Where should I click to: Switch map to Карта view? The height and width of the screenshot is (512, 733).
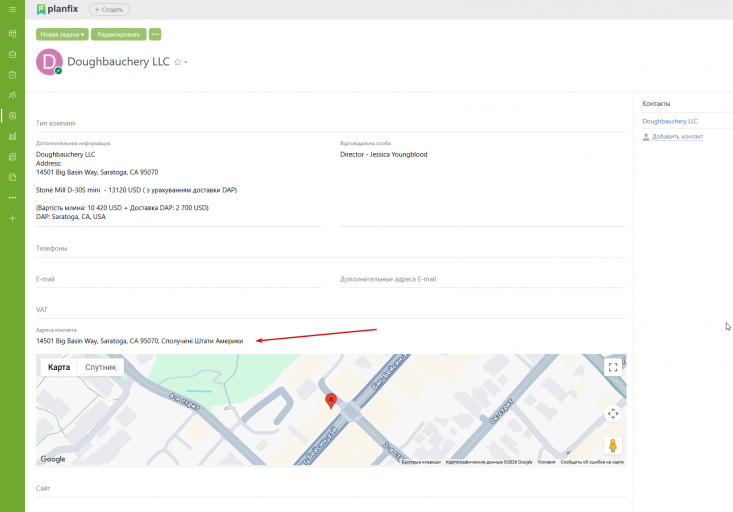click(x=59, y=367)
